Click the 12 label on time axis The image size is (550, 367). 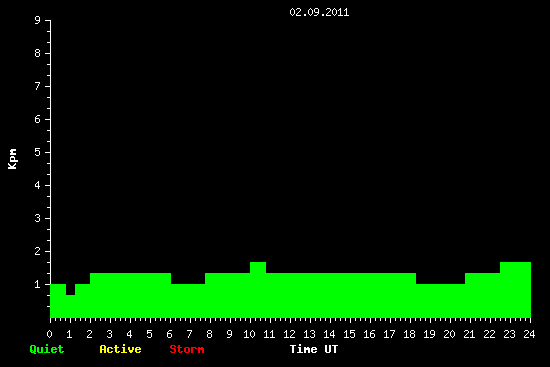(x=289, y=334)
